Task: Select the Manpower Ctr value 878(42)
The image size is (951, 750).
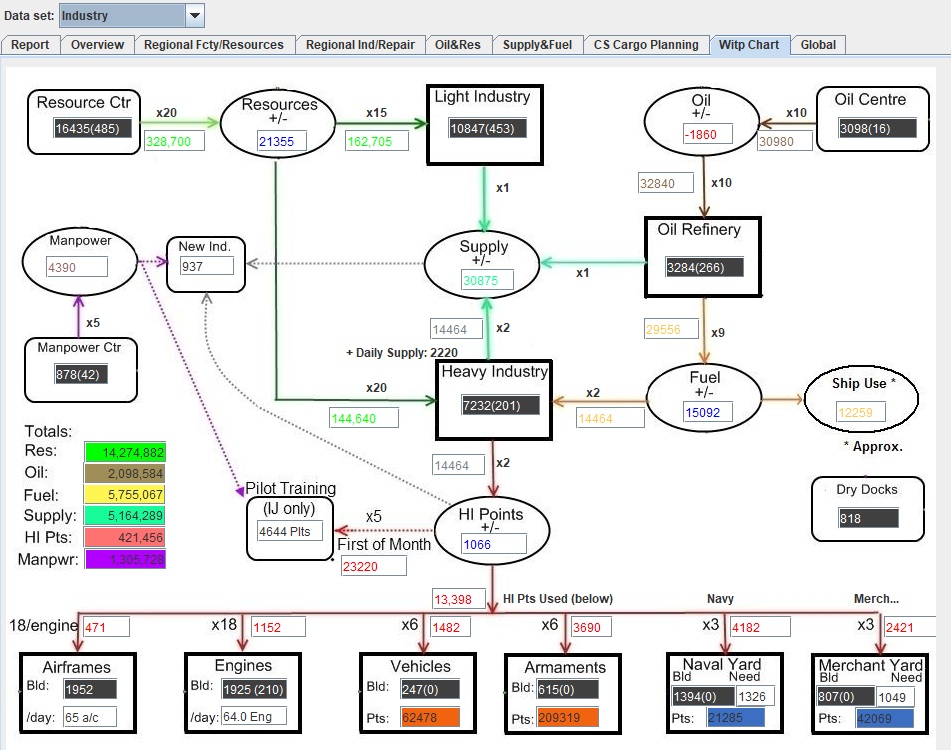Action: (x=82, y=374)
